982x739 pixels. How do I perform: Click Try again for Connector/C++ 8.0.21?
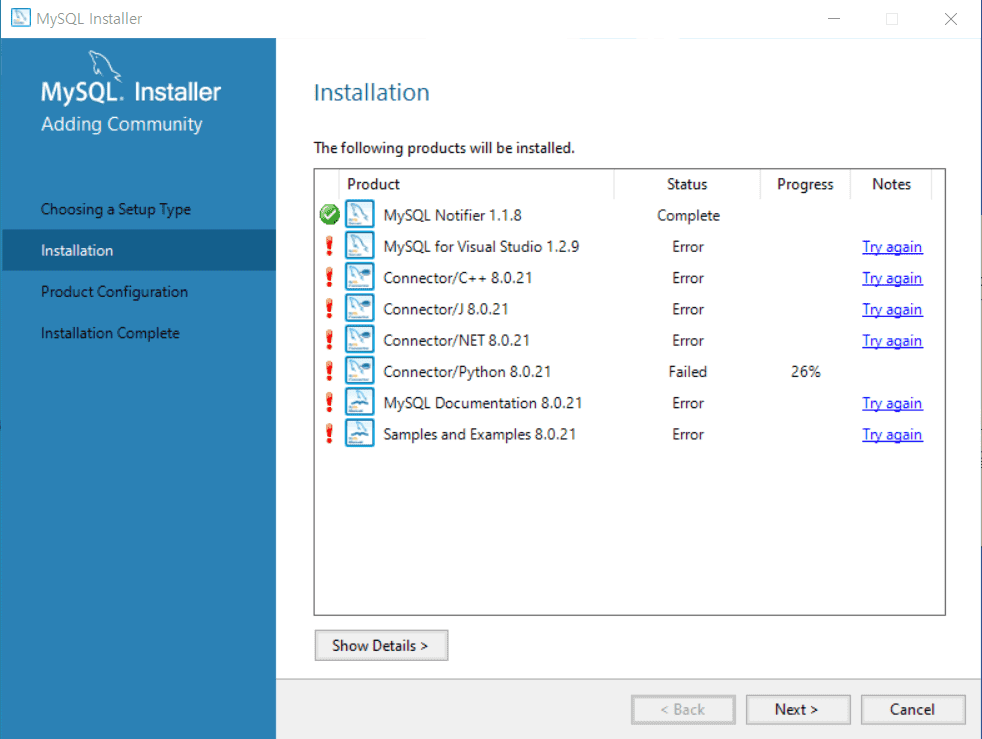[x=892, y=278]
